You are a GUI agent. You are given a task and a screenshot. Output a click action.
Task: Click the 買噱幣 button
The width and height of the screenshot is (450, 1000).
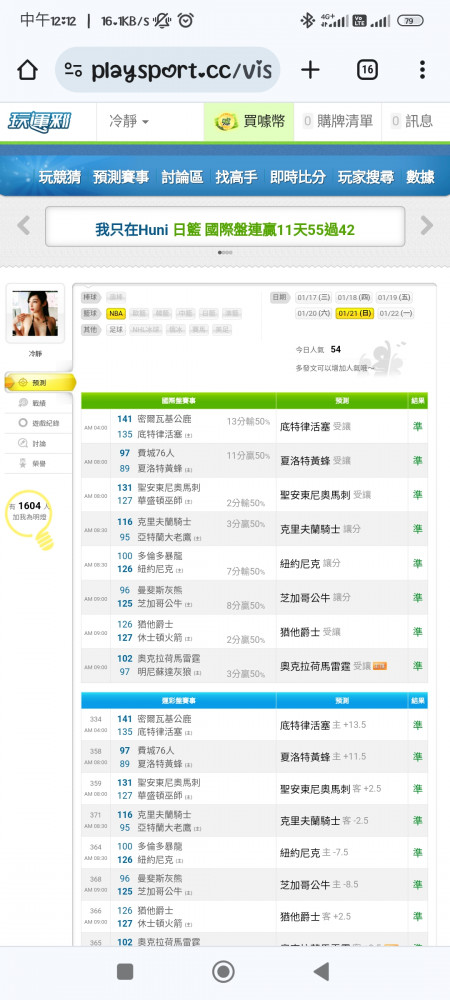[249, 121]
